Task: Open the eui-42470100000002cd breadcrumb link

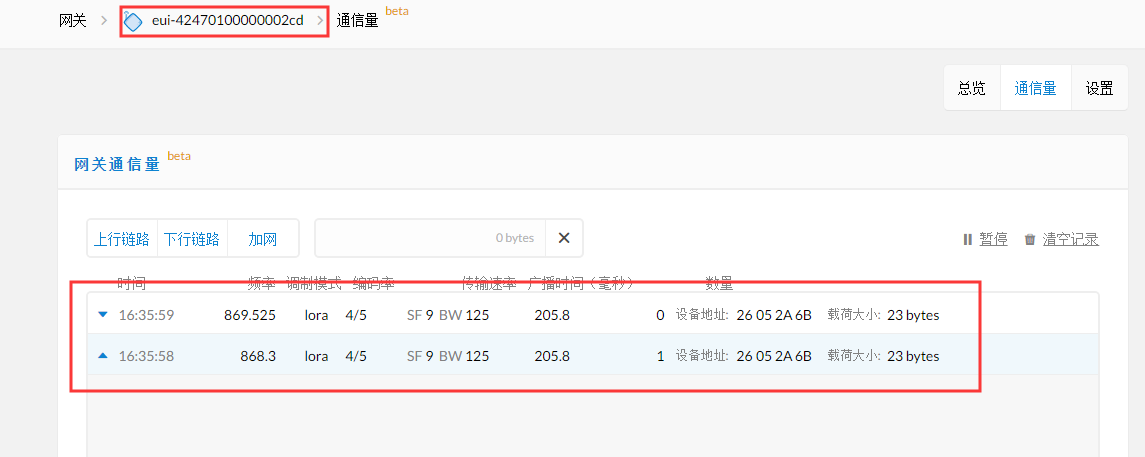Action: pos(228,21)
